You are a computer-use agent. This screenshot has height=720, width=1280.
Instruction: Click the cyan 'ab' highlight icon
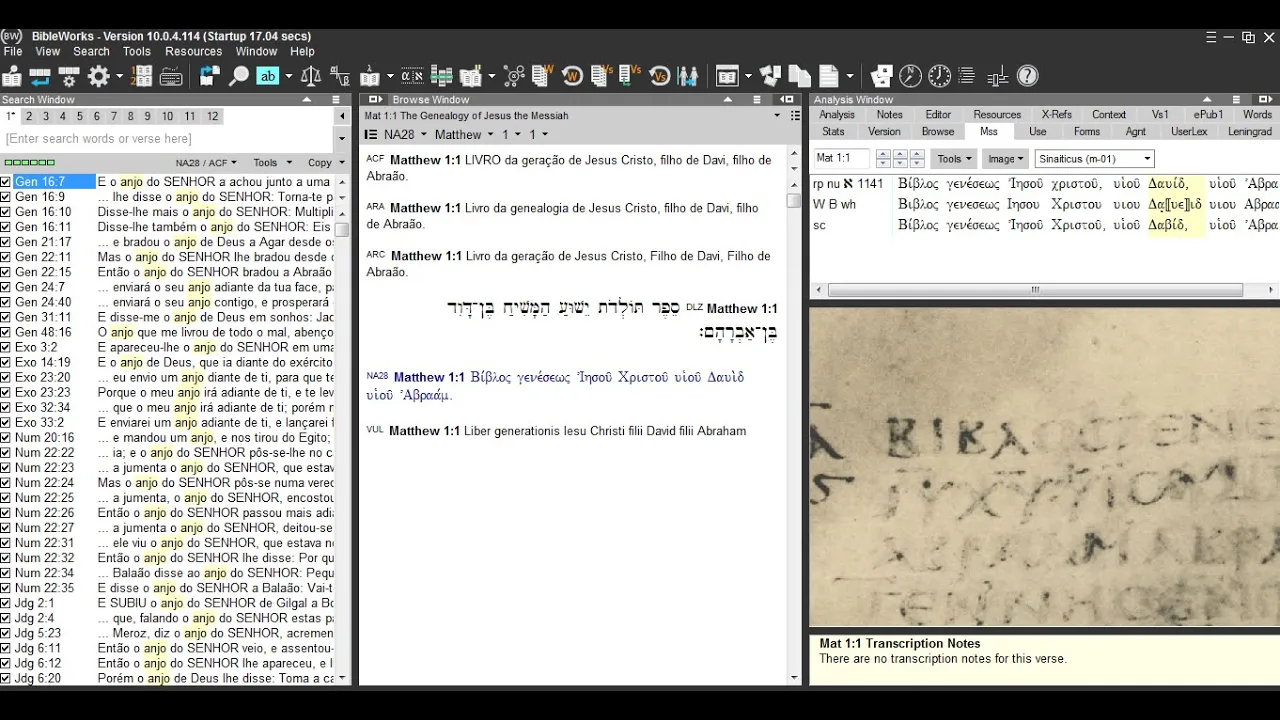tap(268, 76)
